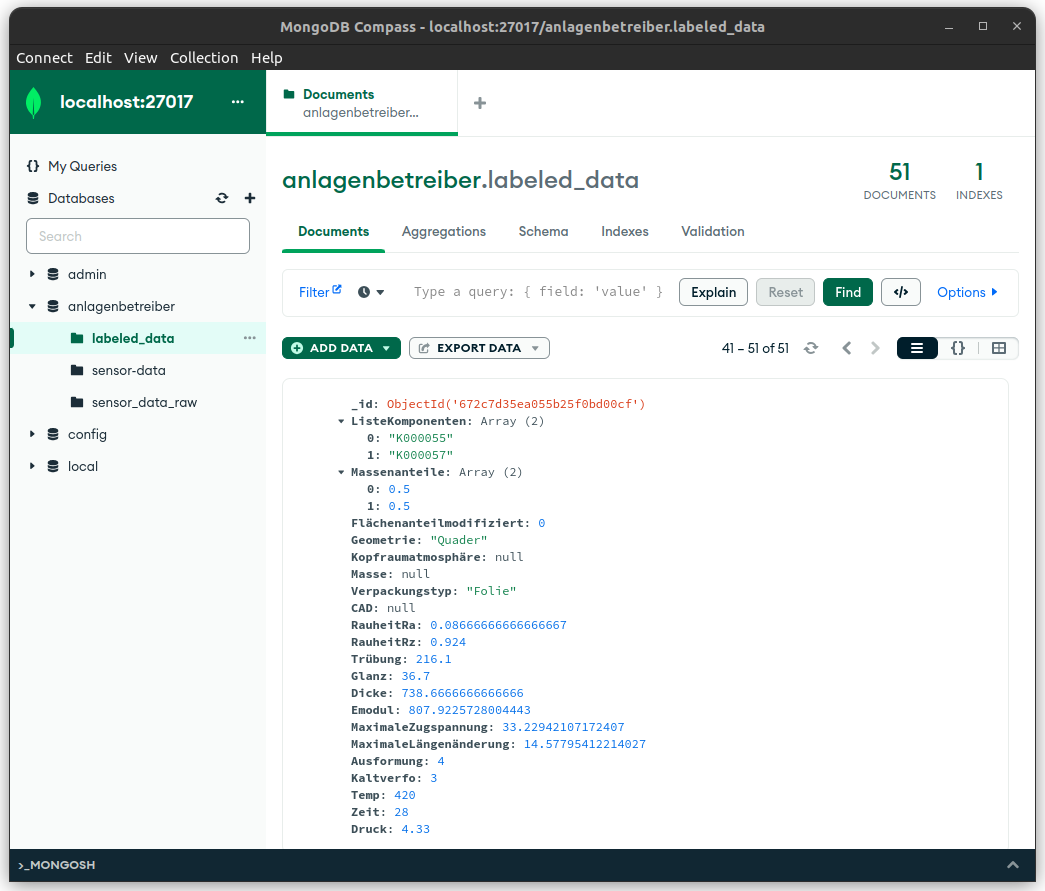Select the config database icon
This screenshot has width=1045, height=891.
pyautogui.click(x=53, y=435)
